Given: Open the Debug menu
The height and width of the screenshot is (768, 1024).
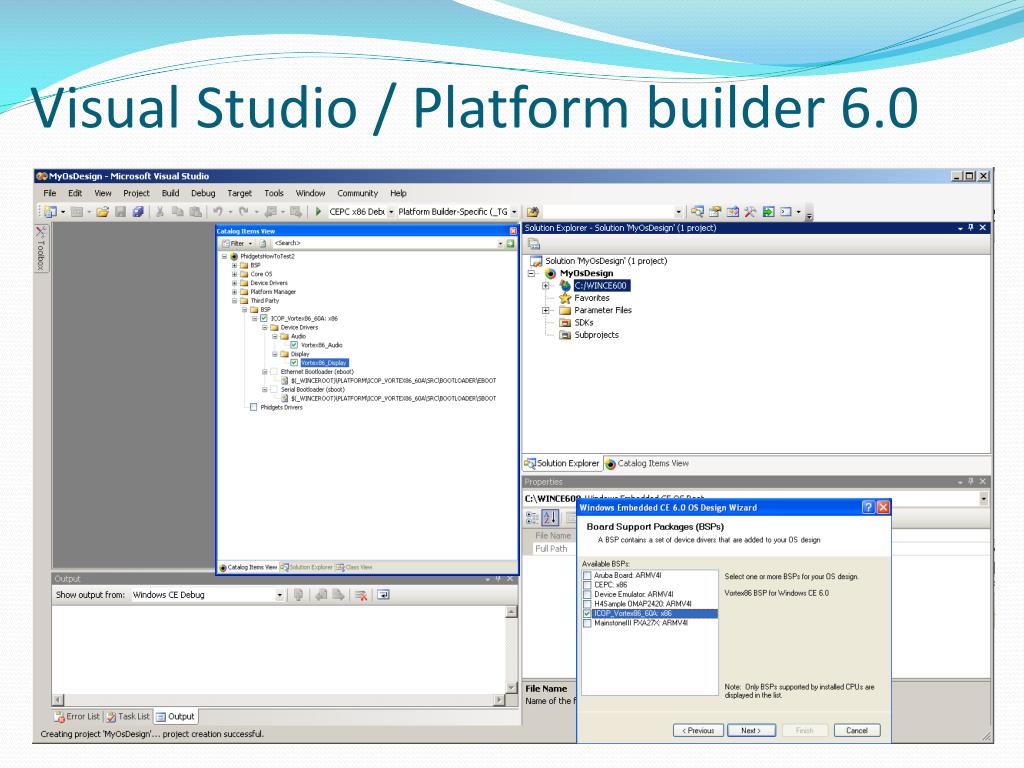Looking at the screenshot, I should pos(203,193).
